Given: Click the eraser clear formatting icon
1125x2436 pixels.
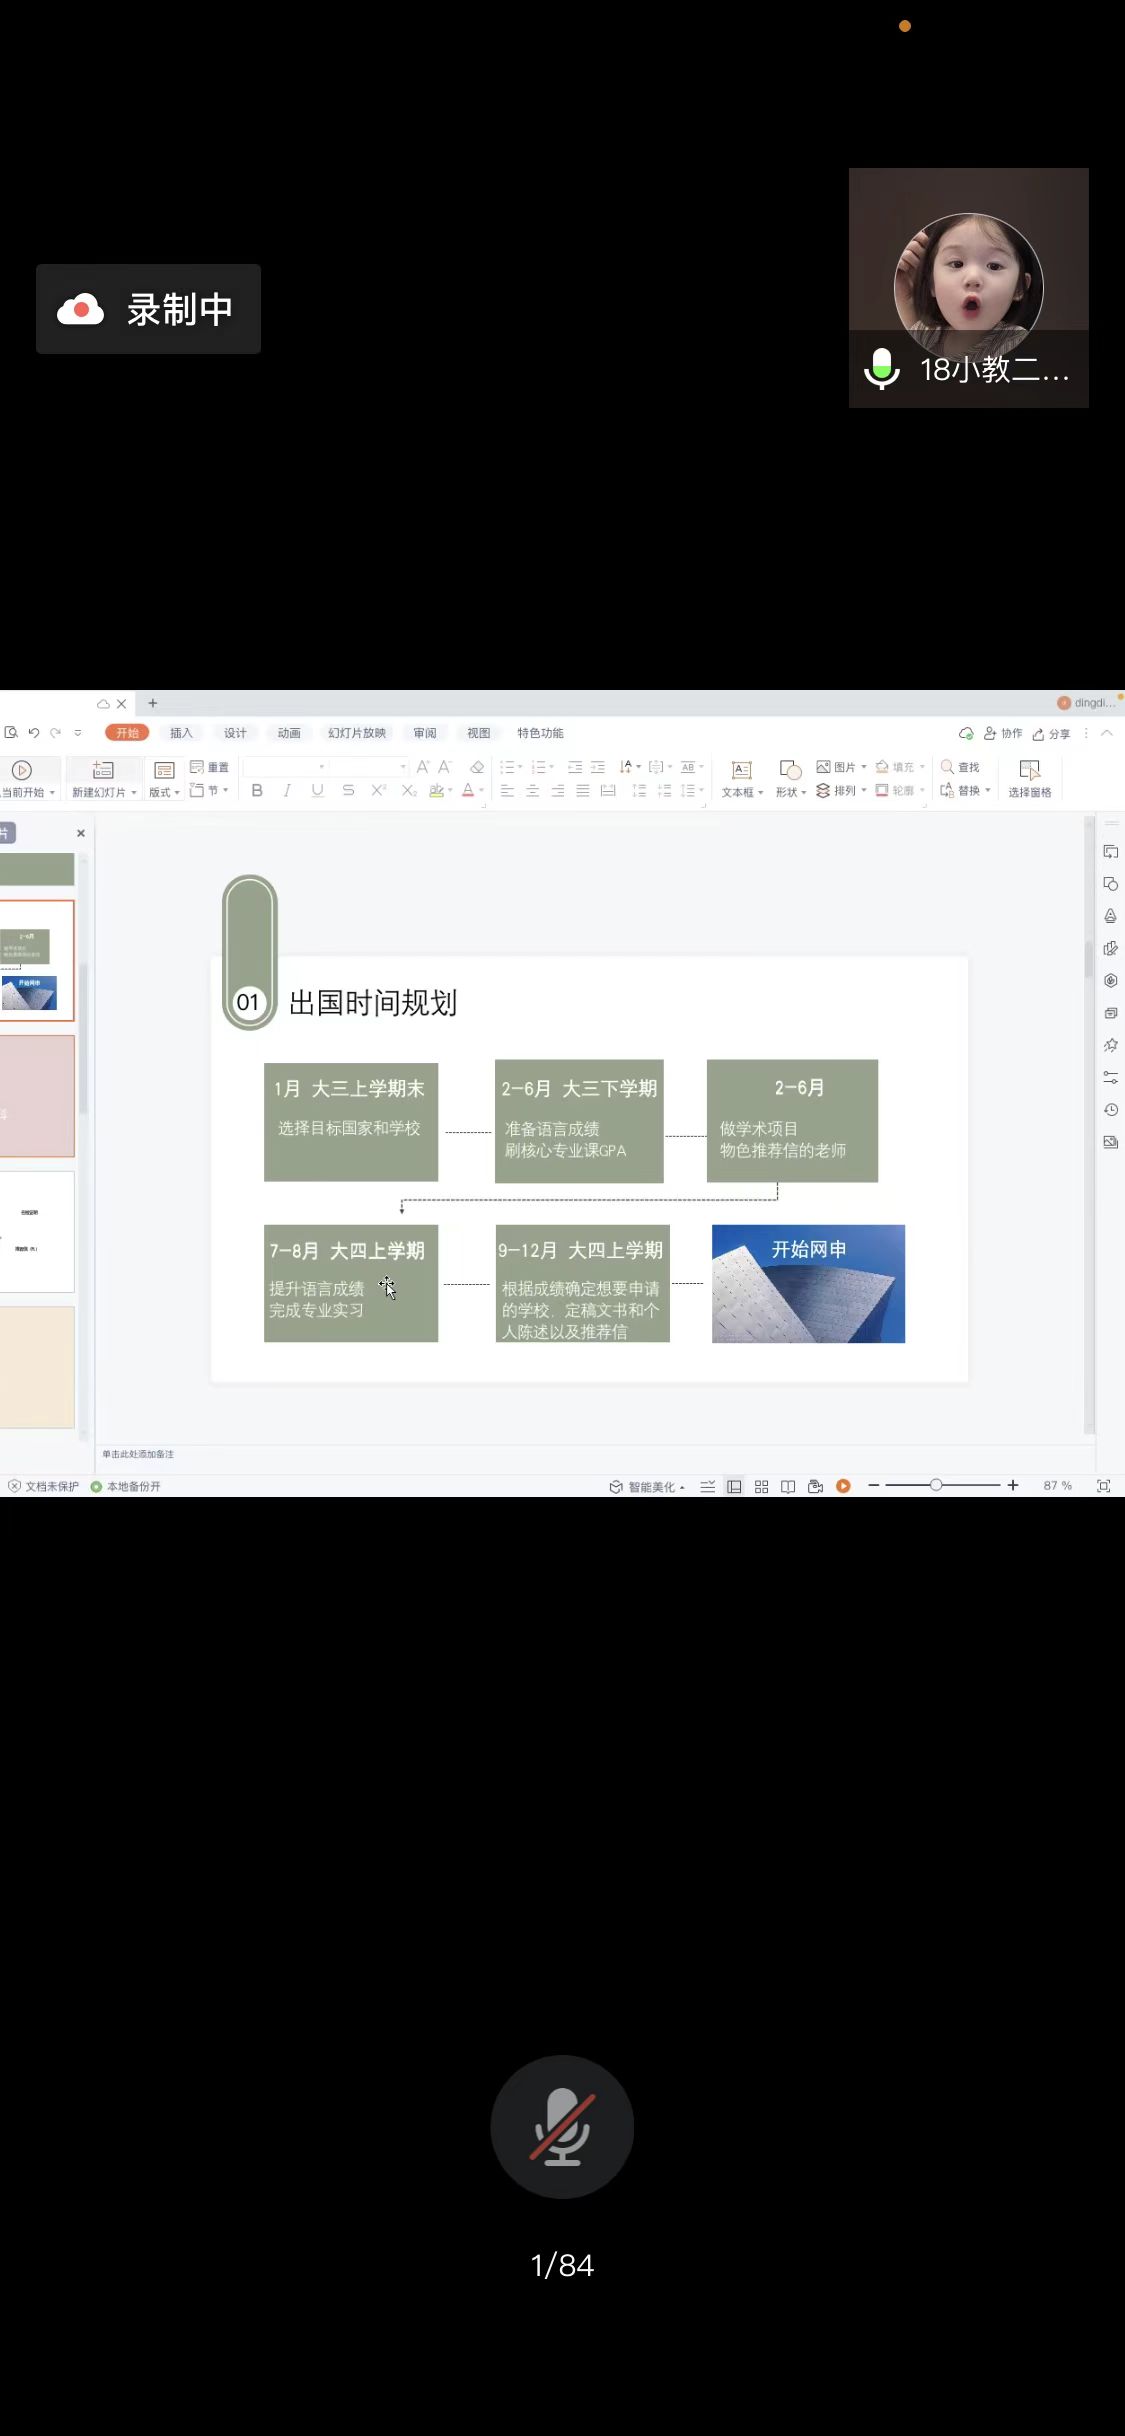Looking at the screenshot, I should pos(477,767).
